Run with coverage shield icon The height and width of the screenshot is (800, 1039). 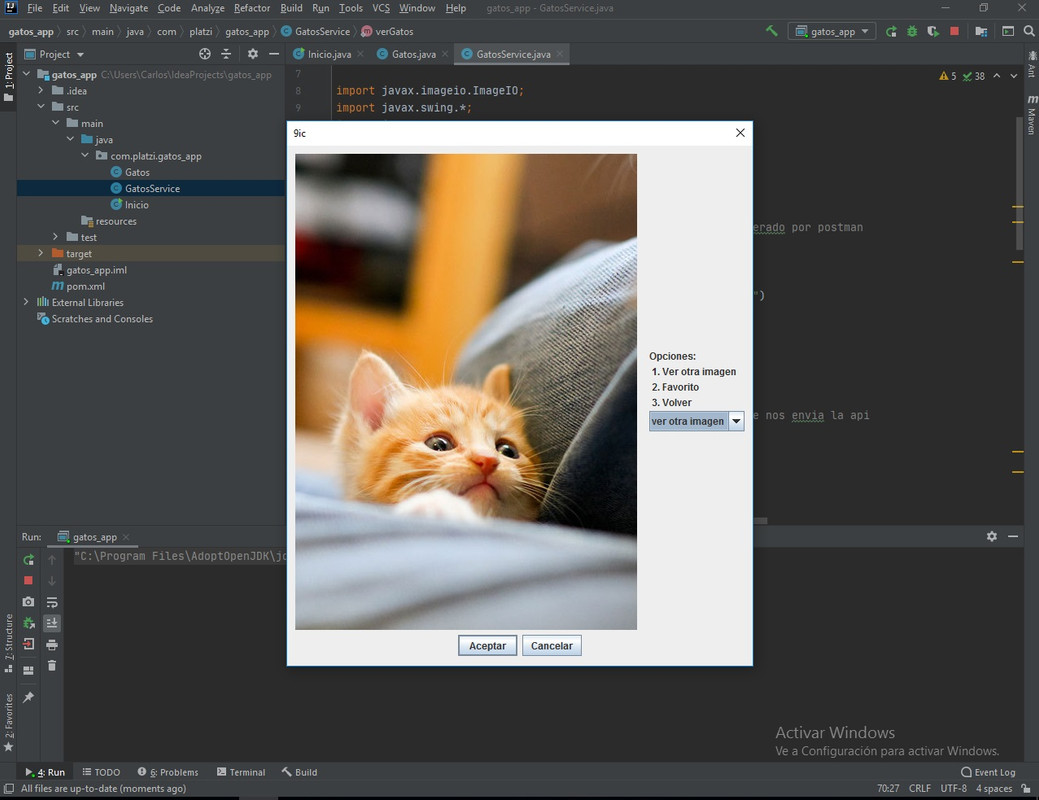click(x=933, y=31)
